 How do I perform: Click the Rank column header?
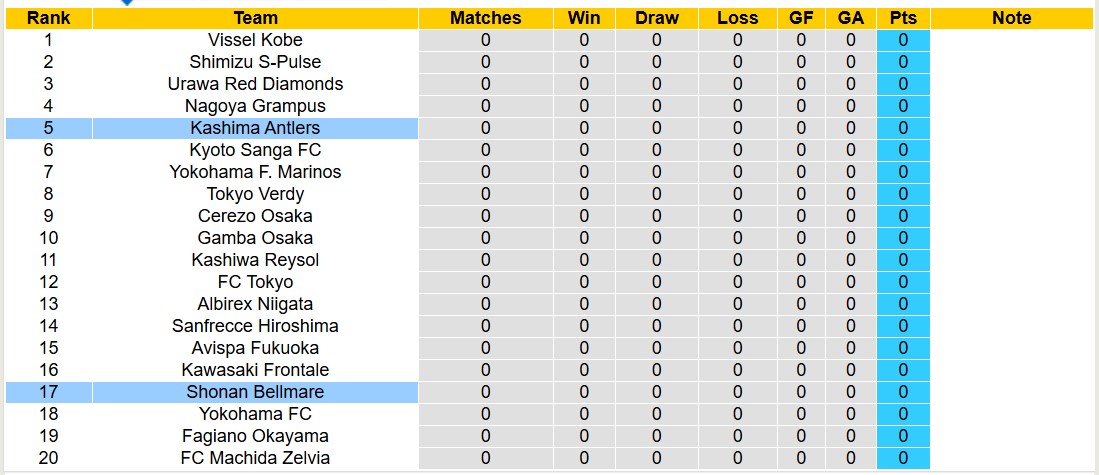click(x=48, y=18)
